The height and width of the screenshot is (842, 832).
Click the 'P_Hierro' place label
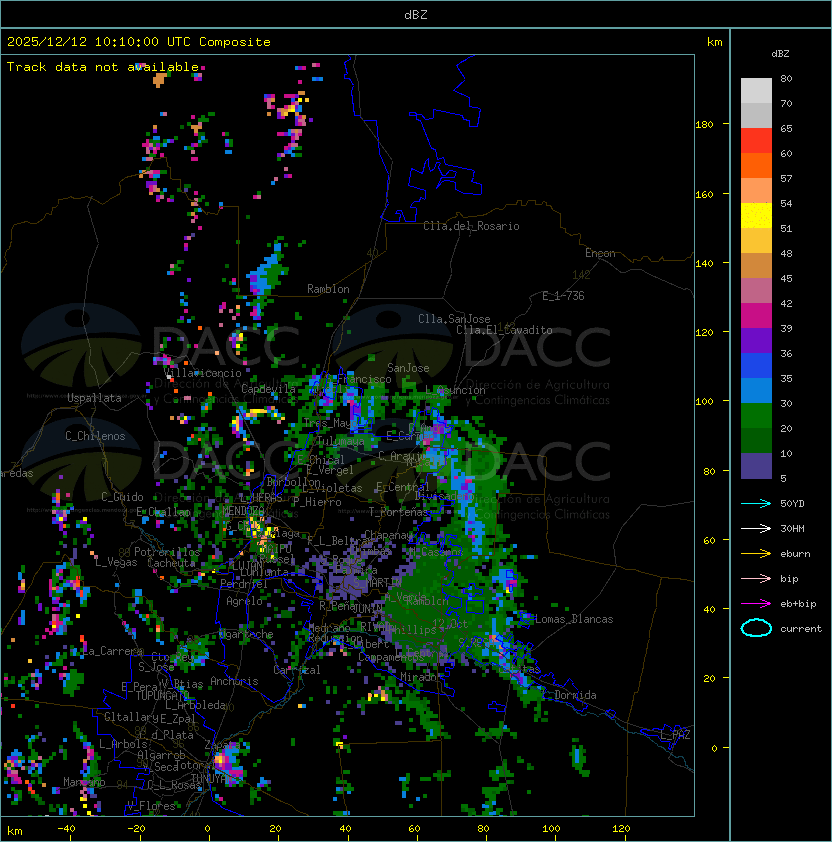click(x=317, y=502)
